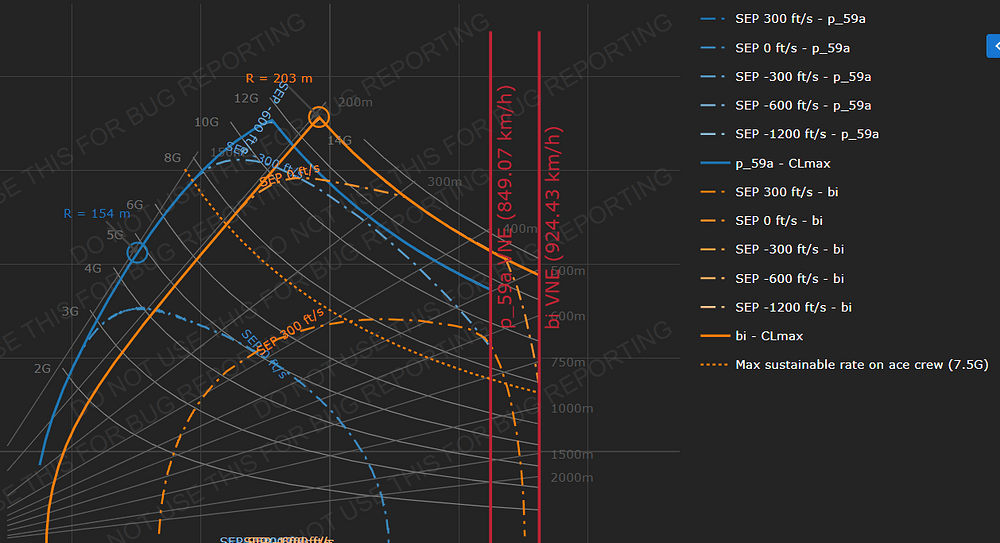
Task: Hide SEP -300 ft/s - p_59a trace
Action: pos(786,77)
